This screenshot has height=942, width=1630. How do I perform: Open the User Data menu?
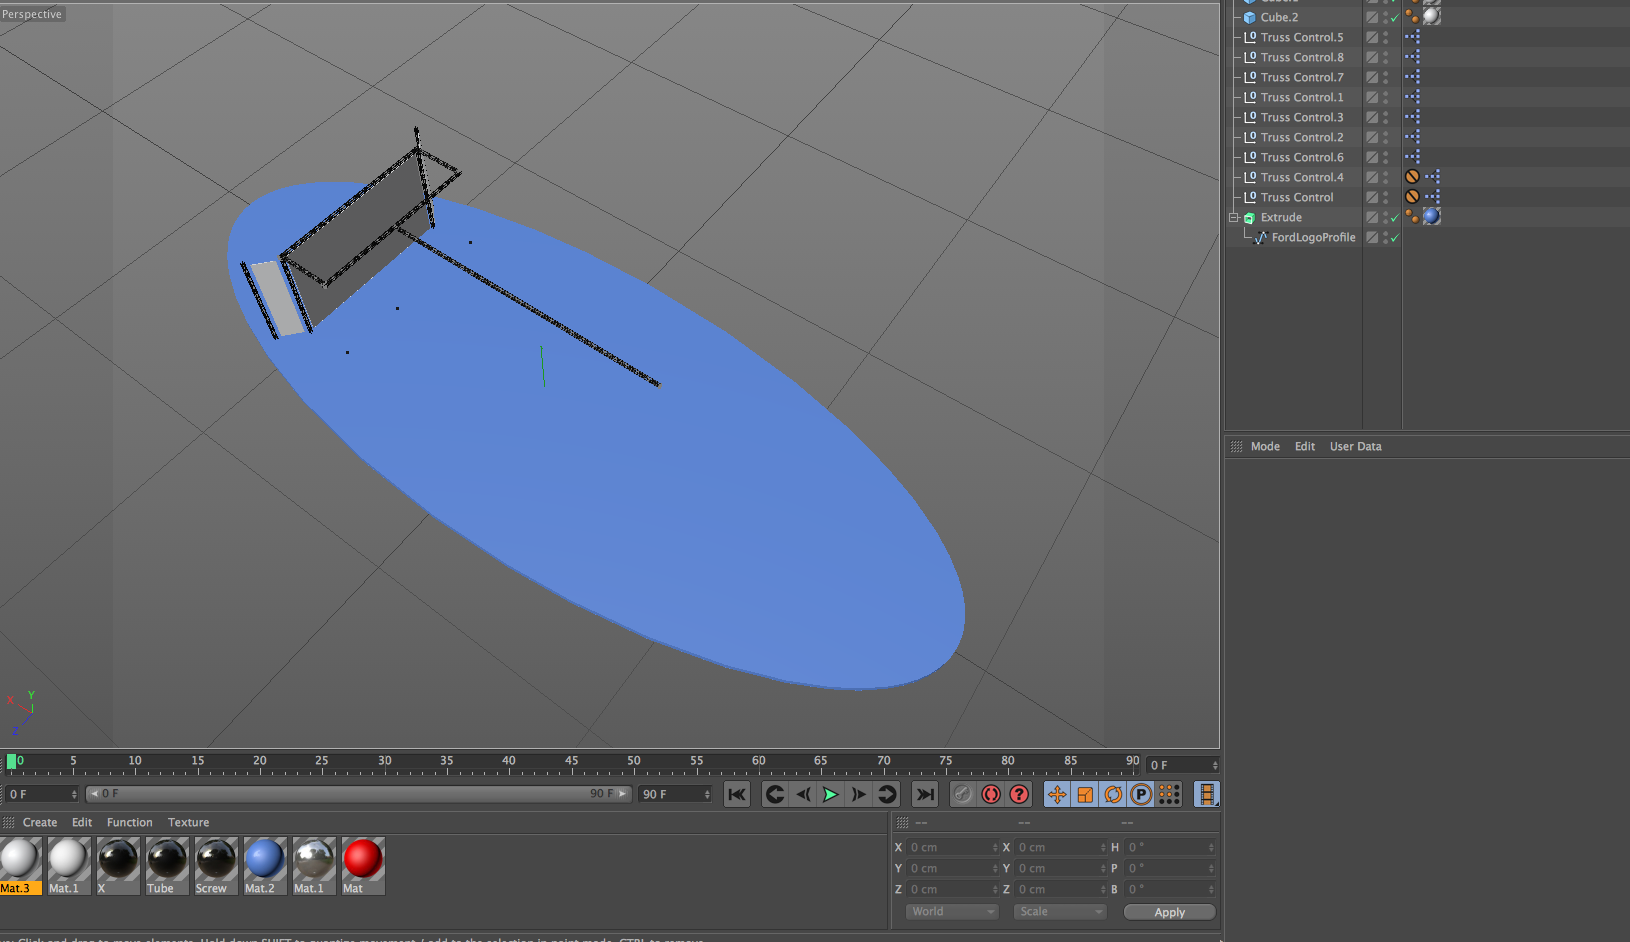[1355, 446]
